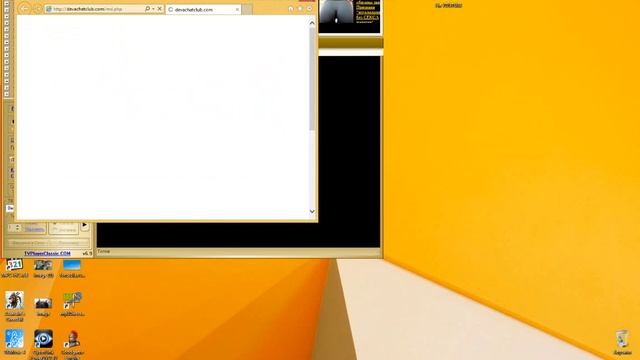
Task: Click the browser scrollbar down arrow
Action: (312, 211)
